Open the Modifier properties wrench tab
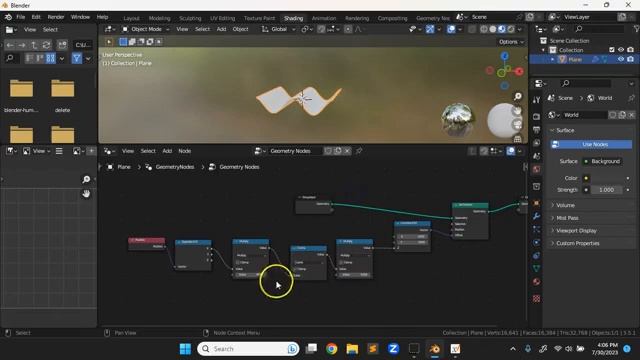This screenshot has height=360, width=640. click(x=536, y=216)
